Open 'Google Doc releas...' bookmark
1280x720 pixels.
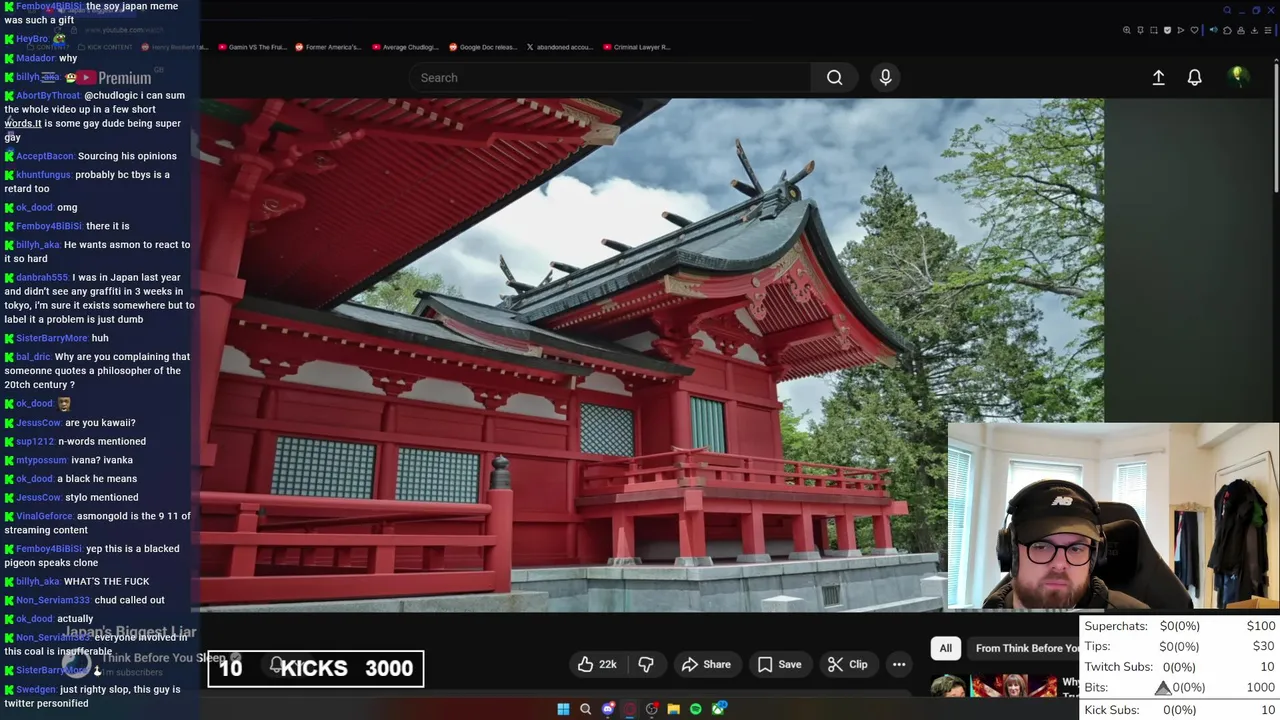pos(482,47)
